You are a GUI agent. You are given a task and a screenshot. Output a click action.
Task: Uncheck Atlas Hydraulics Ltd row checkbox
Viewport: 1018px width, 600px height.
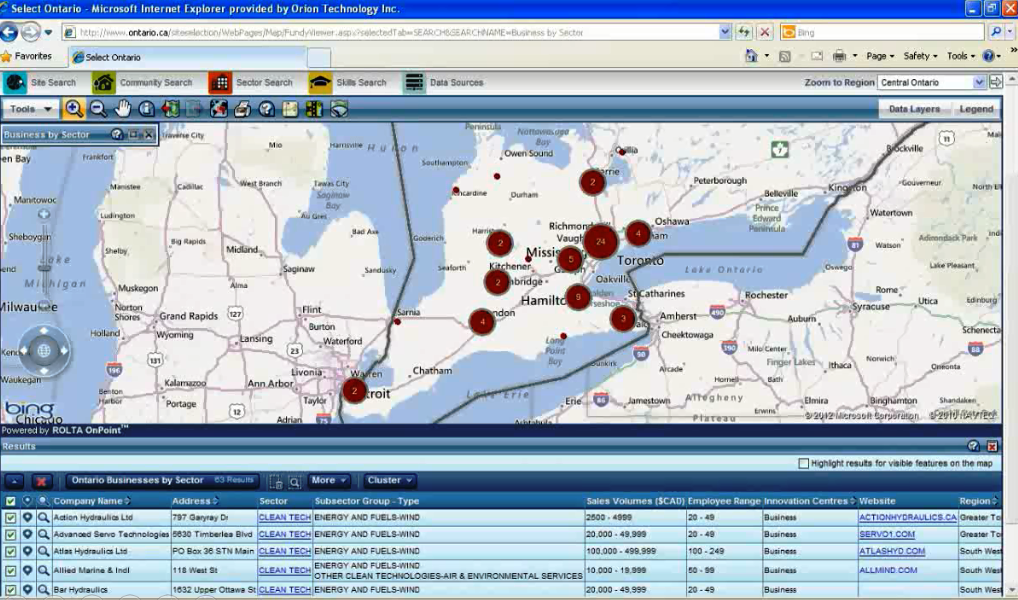(10, 551)
